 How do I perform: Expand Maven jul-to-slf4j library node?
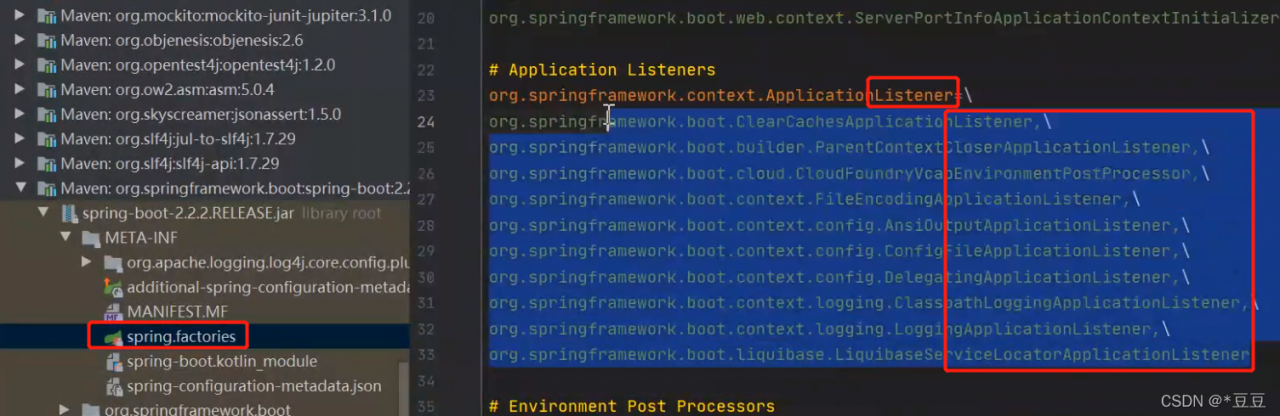point(22,139)
